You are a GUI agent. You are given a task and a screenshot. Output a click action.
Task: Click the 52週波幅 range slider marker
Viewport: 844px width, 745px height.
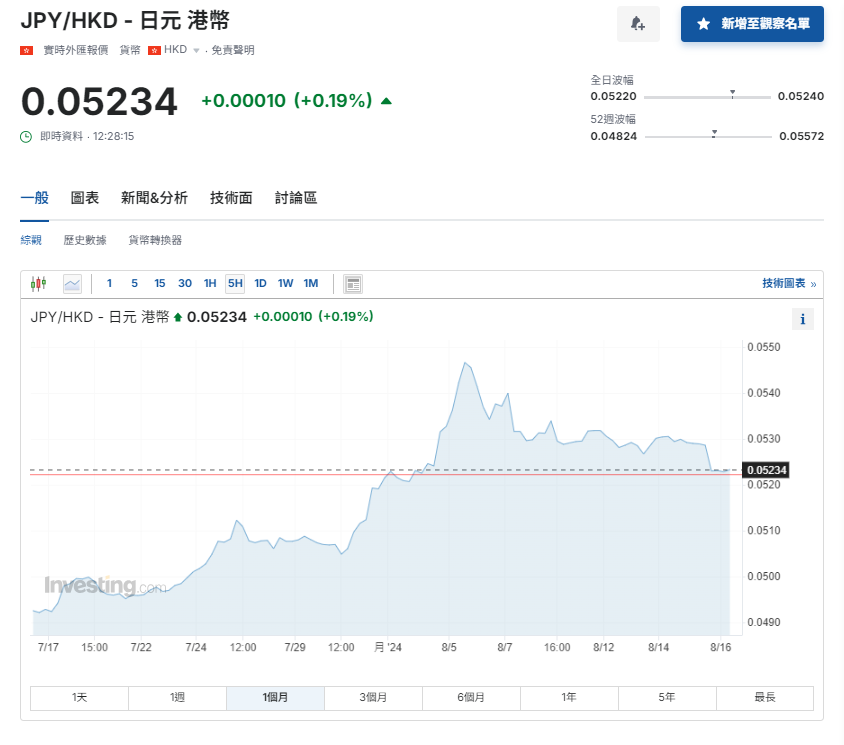coord(714,131)
